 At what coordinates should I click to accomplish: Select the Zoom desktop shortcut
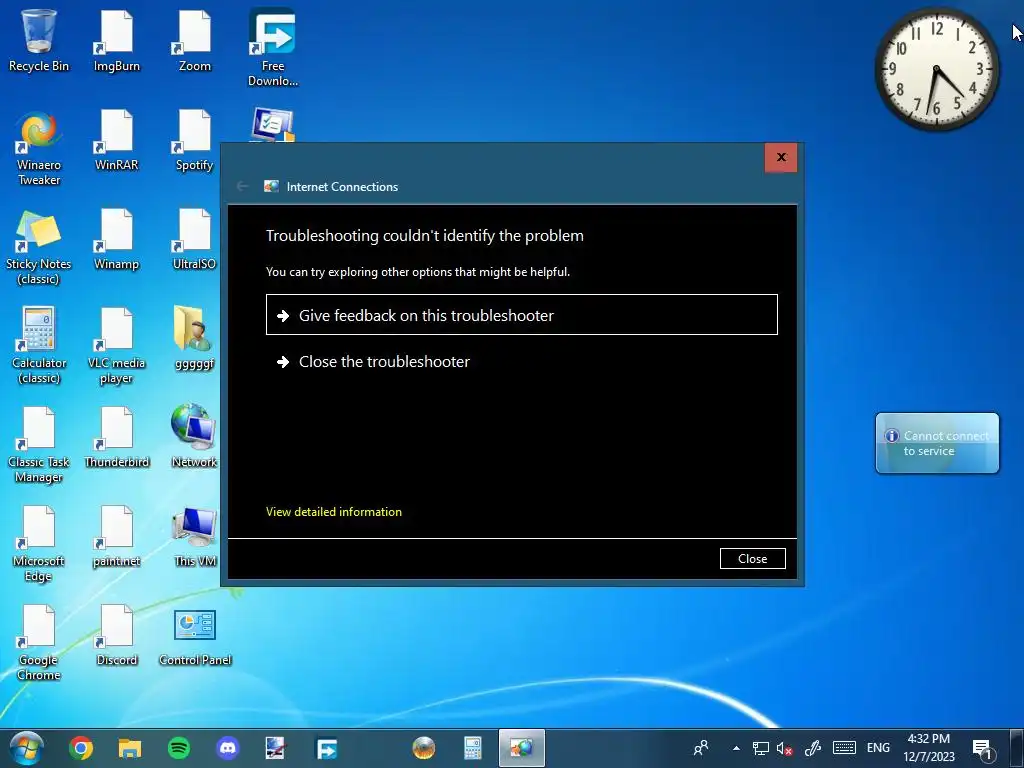click(195, 39)
